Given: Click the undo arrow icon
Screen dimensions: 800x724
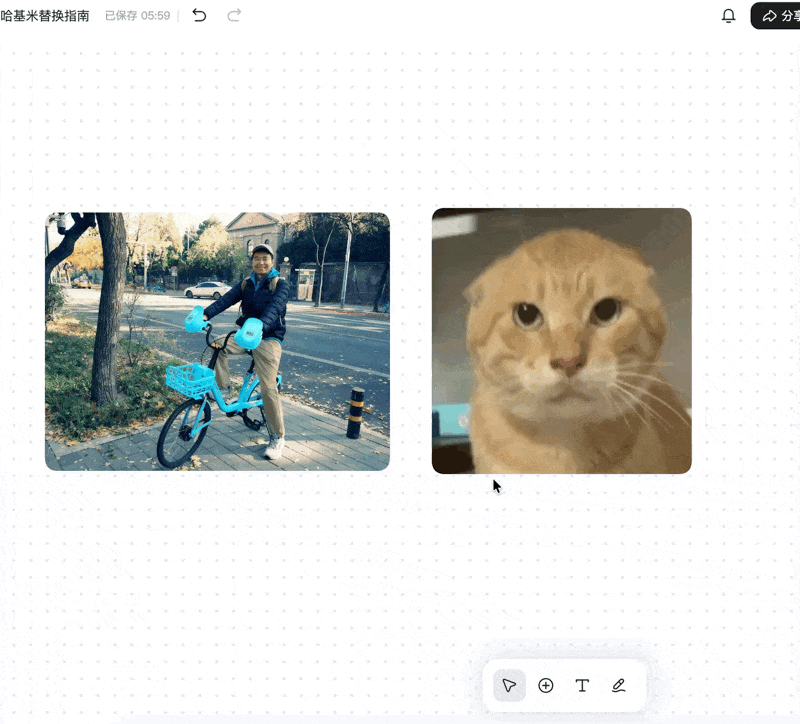Looking at the screenshot, I should coord(199,15).
